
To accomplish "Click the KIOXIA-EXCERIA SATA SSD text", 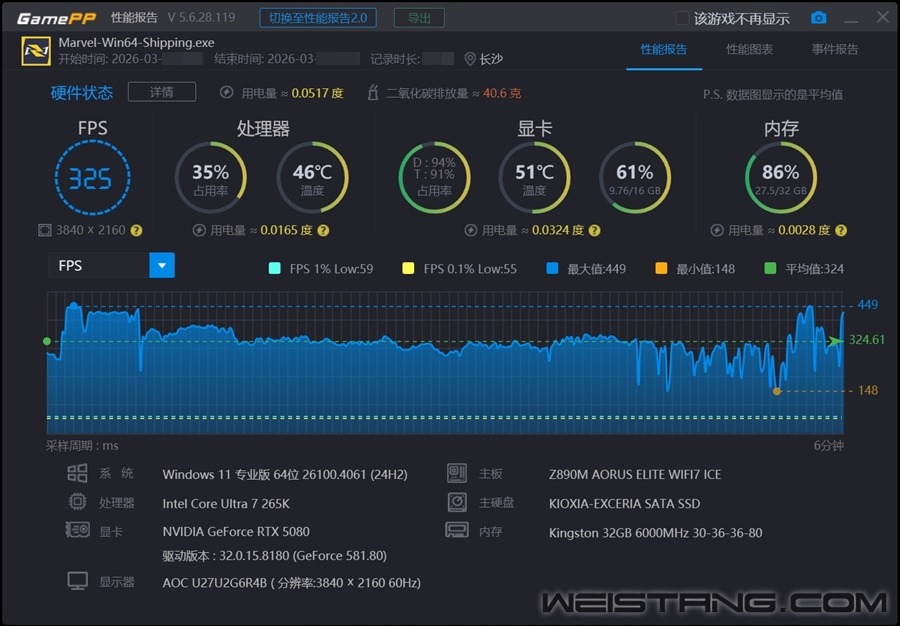I will [624, 504].
